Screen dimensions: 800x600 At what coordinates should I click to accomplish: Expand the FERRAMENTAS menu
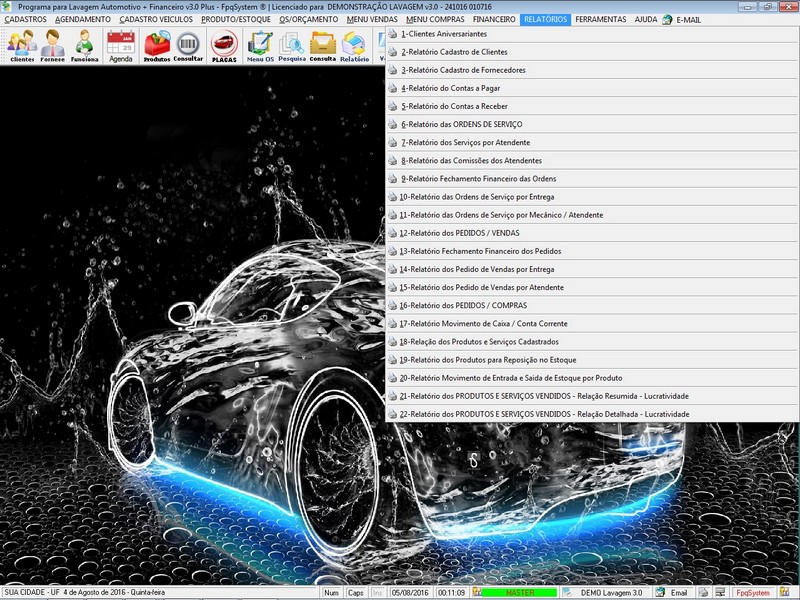pos(601,19)
